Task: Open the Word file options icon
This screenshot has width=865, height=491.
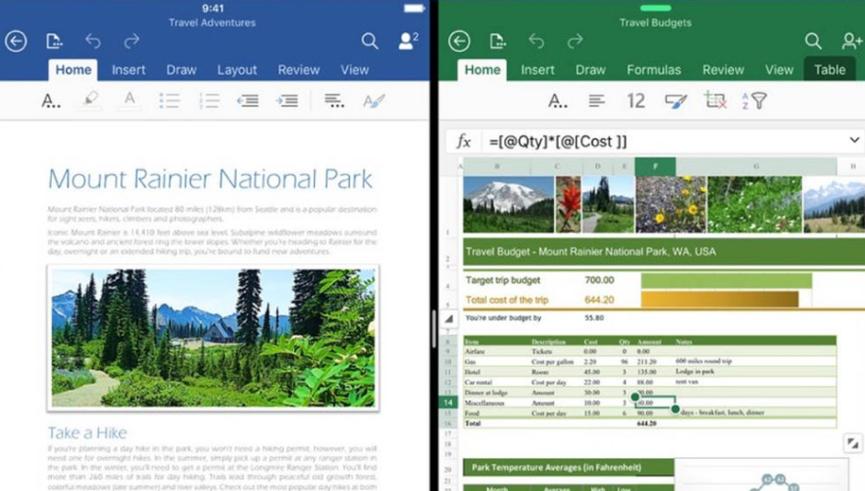Action: 54,41
